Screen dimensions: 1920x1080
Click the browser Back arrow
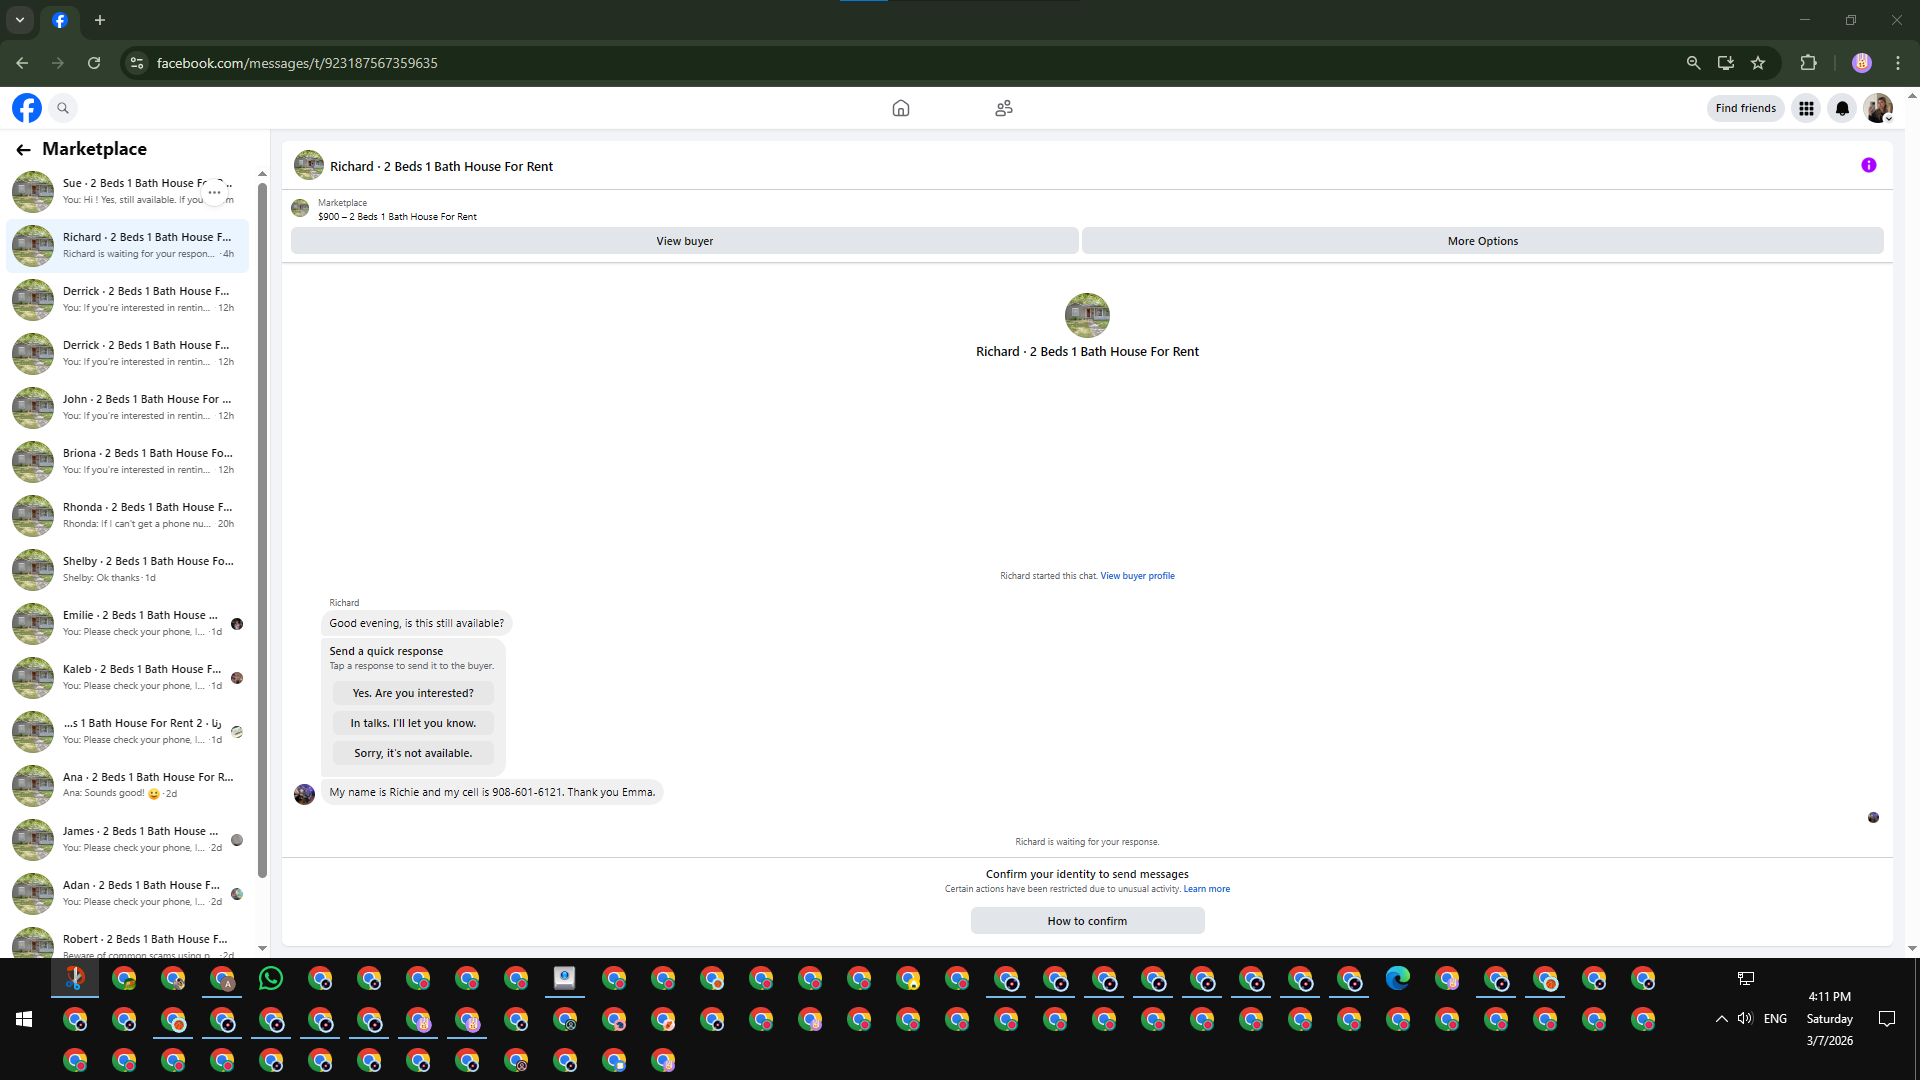[x=22, y=63]
